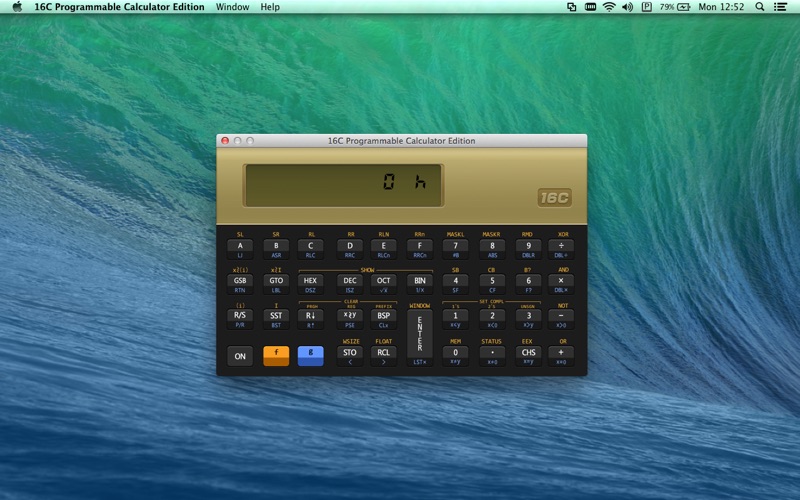Image resolution: width=800 pixels, height=500 pixels.
Task: Click the number 3 key
Action: pos(528,319)
